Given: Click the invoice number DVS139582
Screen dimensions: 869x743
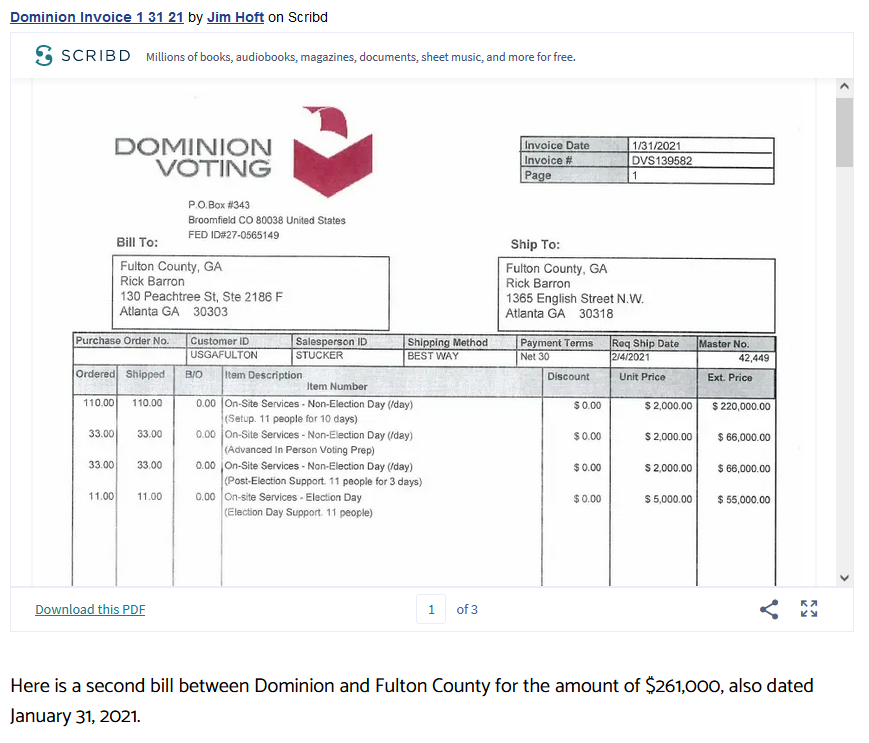Looking at the screenshot, I should pos(662,161).
